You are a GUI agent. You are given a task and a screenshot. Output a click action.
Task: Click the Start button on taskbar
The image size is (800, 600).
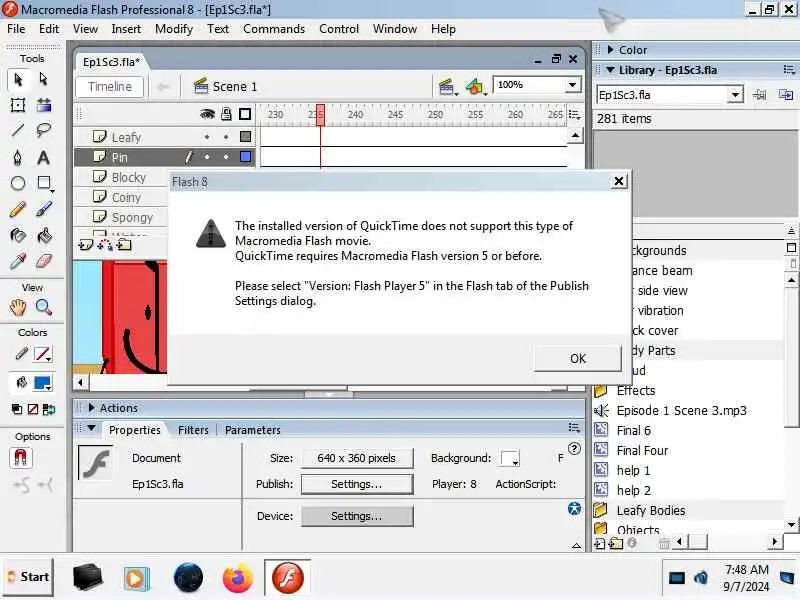(x=29, y=577)
